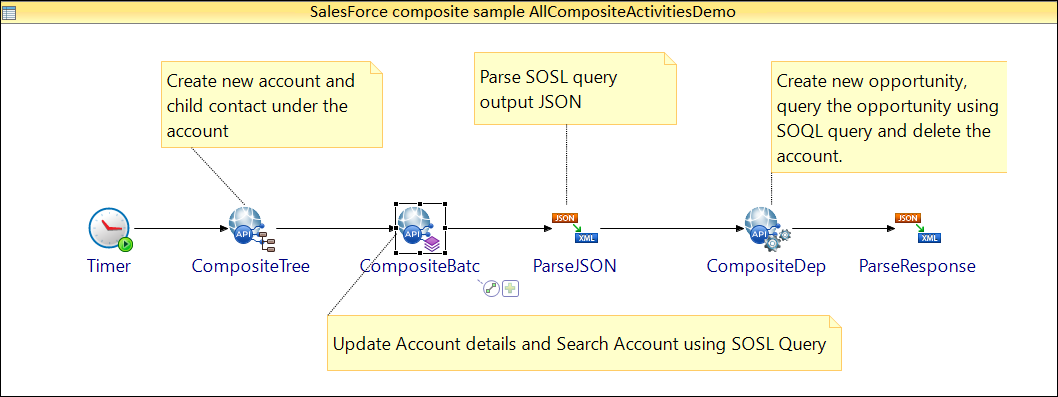Image resolution: width=1058 pixels, height=397 pixels.
Task: Click the ParseJSON activity icon
Action: (x=576, y=228)
